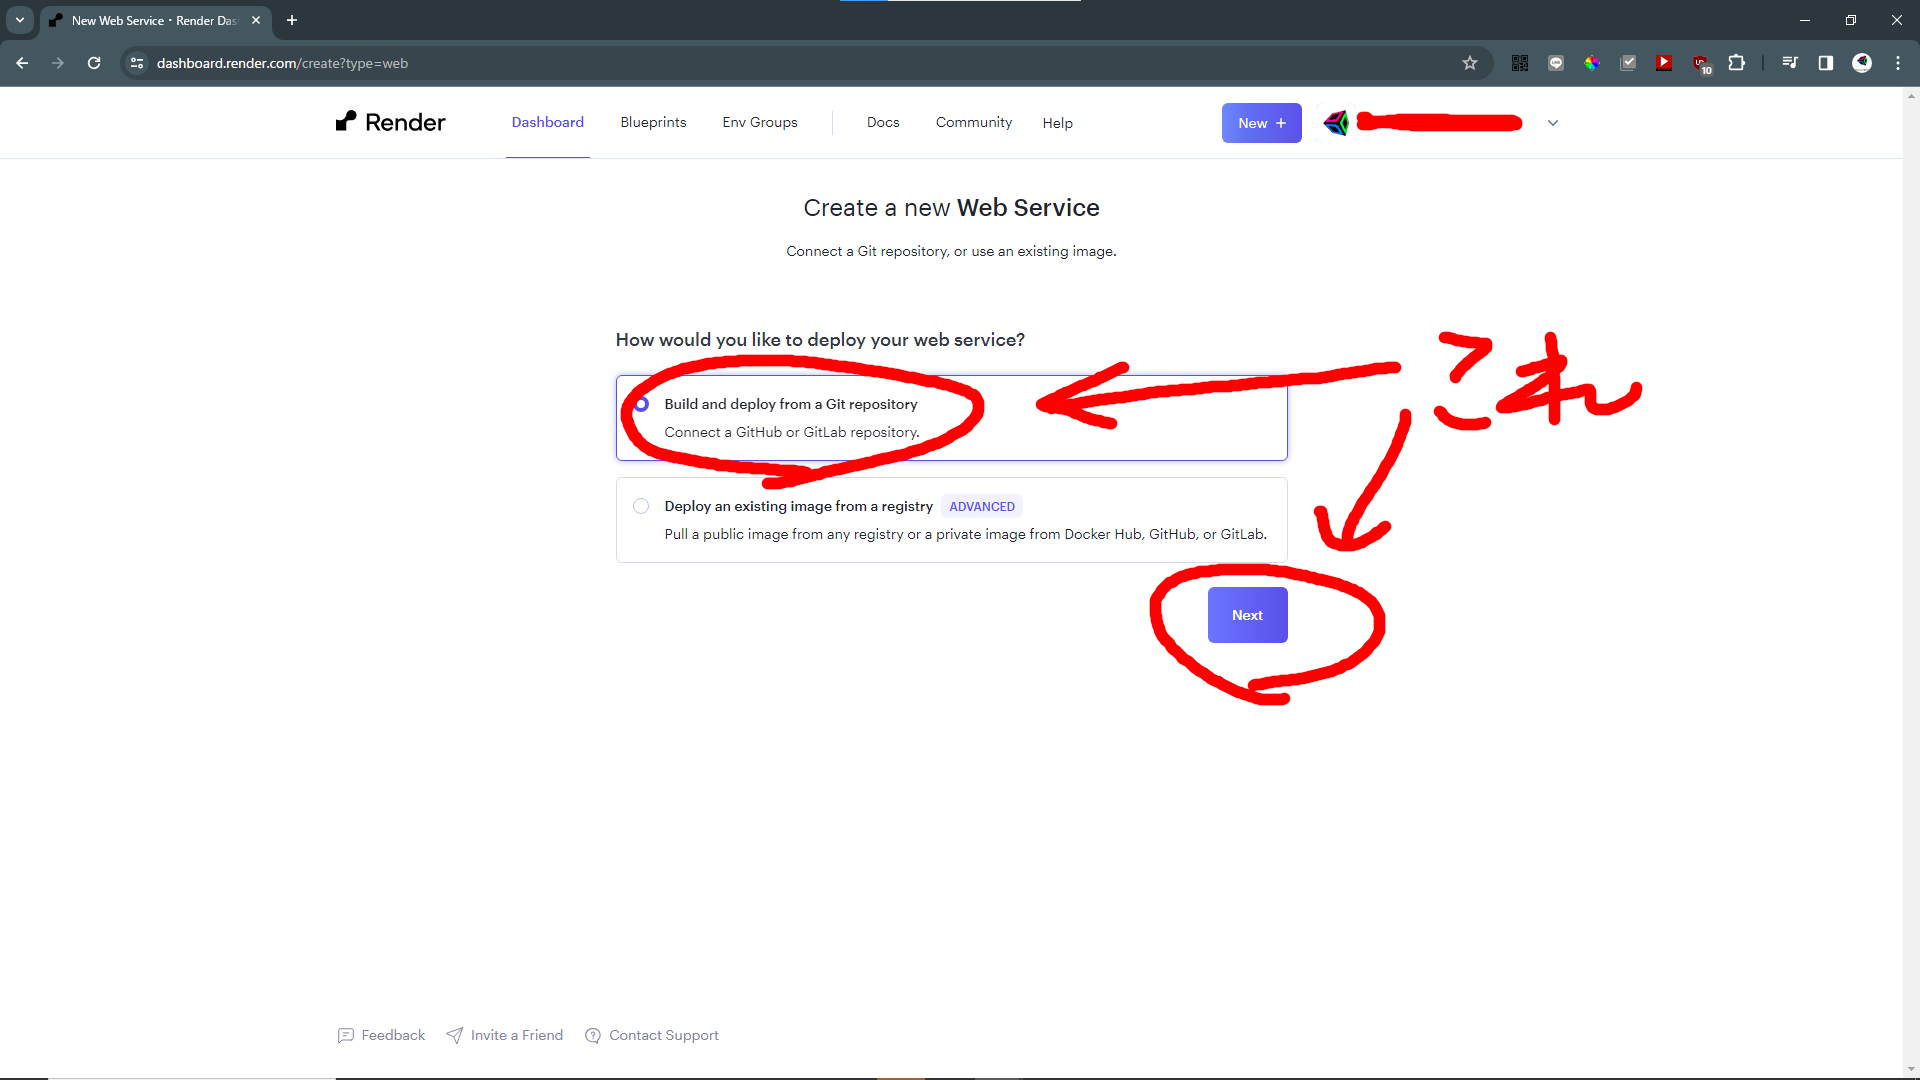Open the tab search dropdown arrow
The height and width of the screenshot is (1080, 1920).
click(x=19, y=20)
